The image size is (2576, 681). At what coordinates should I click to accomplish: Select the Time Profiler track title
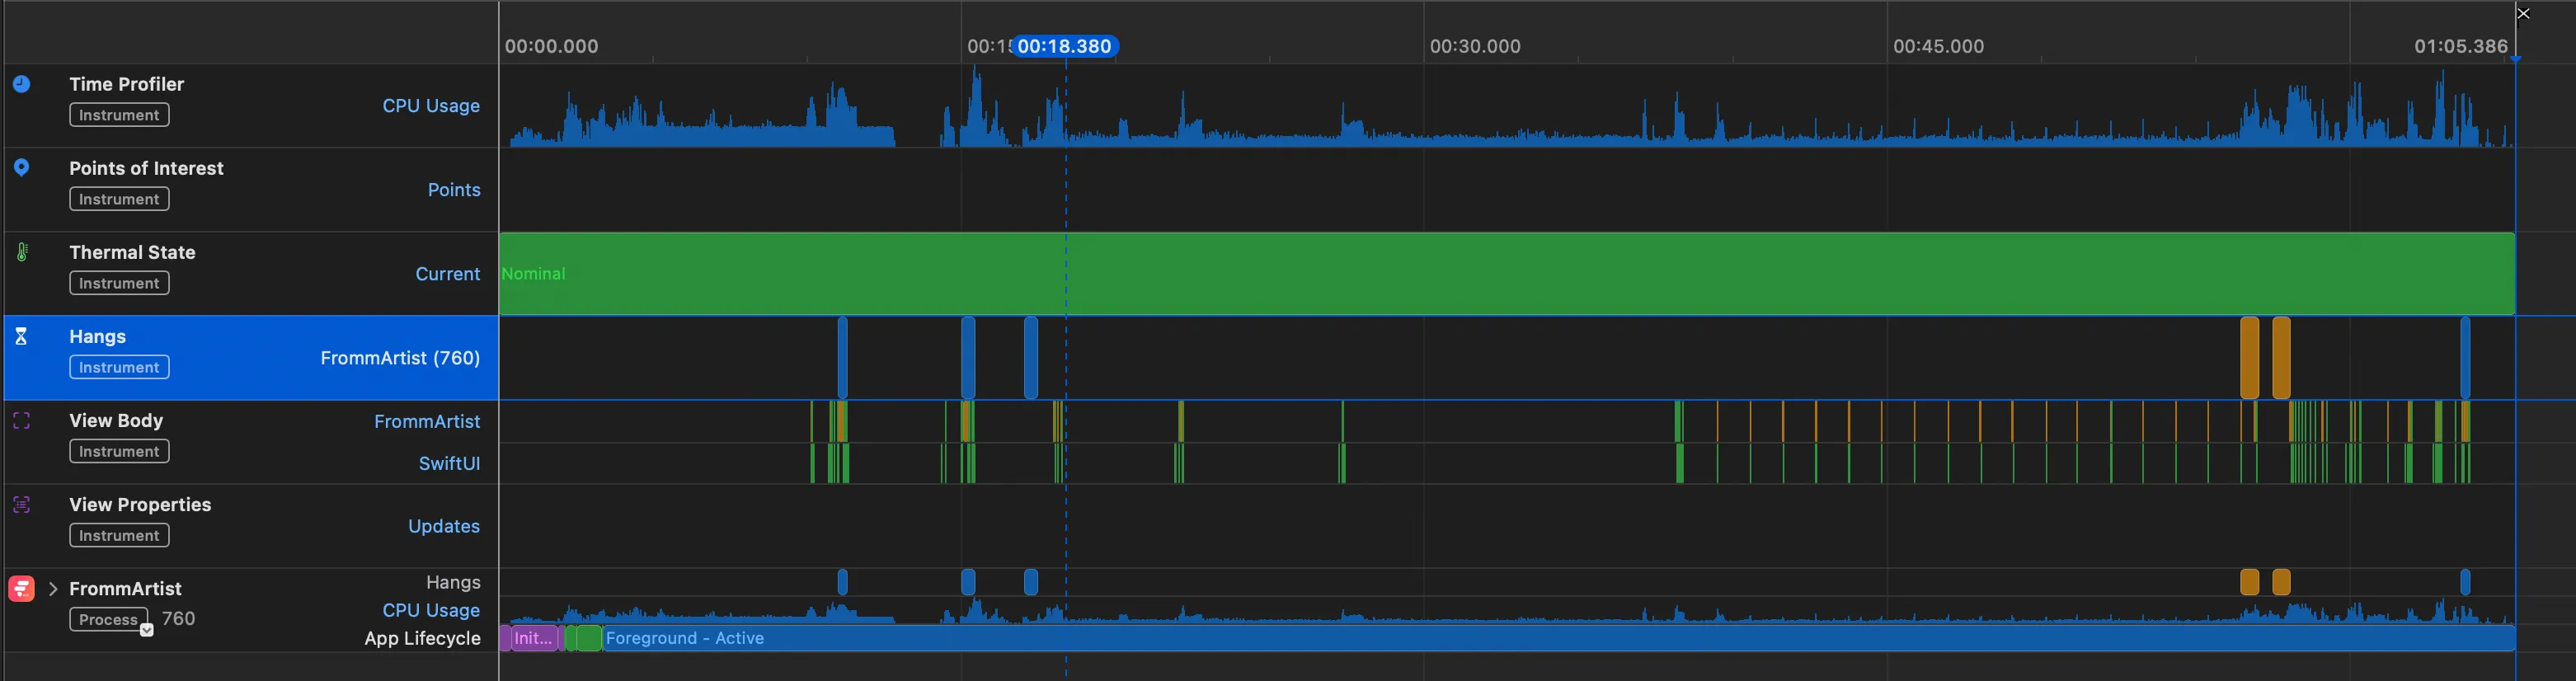coord(127,84)
